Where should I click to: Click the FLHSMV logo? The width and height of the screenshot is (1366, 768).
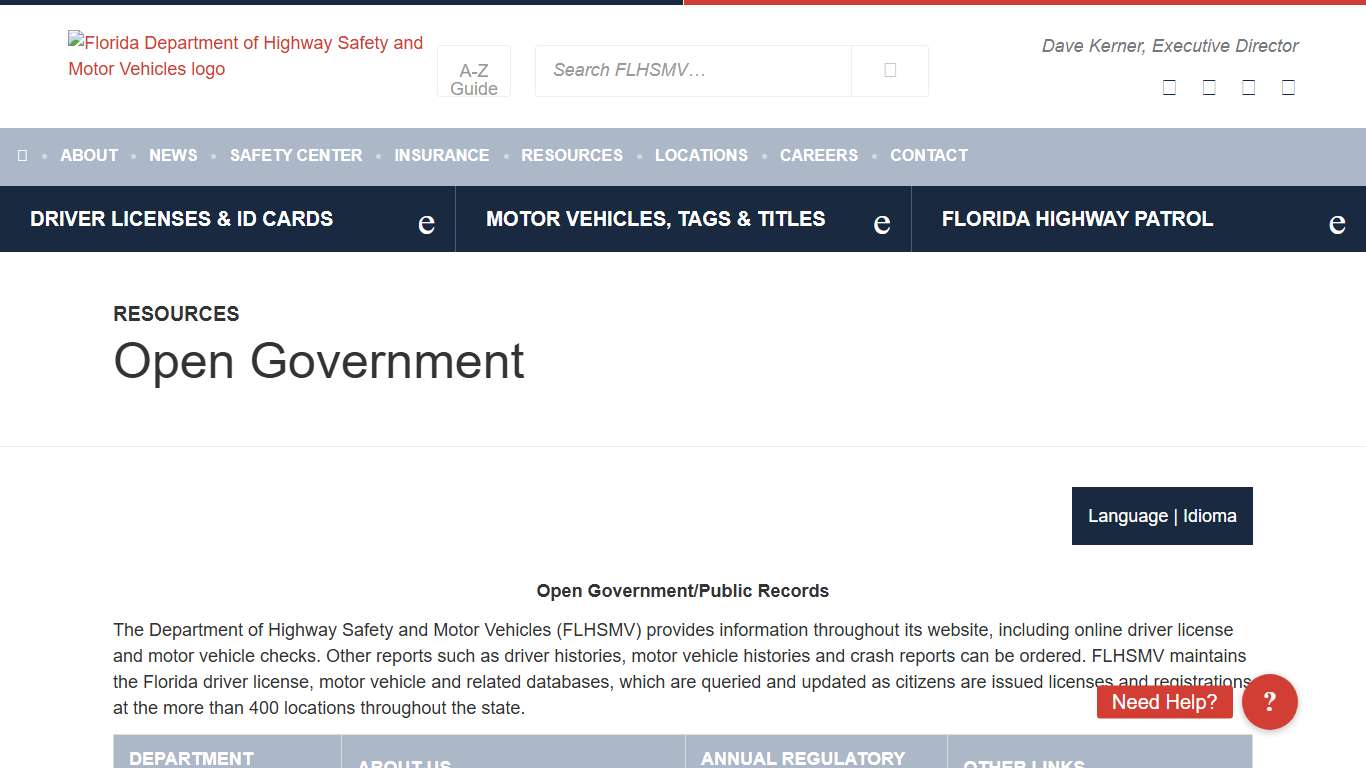tap(246, 56)
